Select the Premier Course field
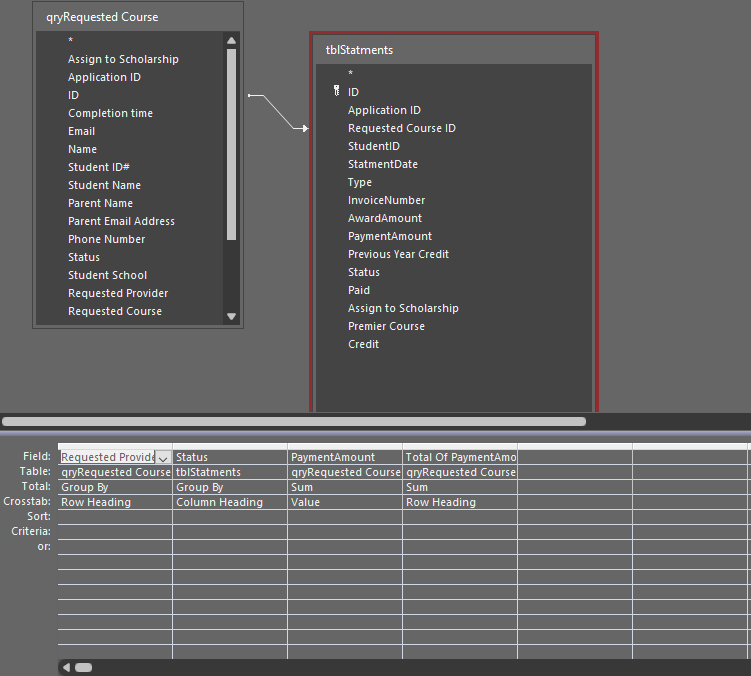The image size is (751, 676). click(386, 326)
